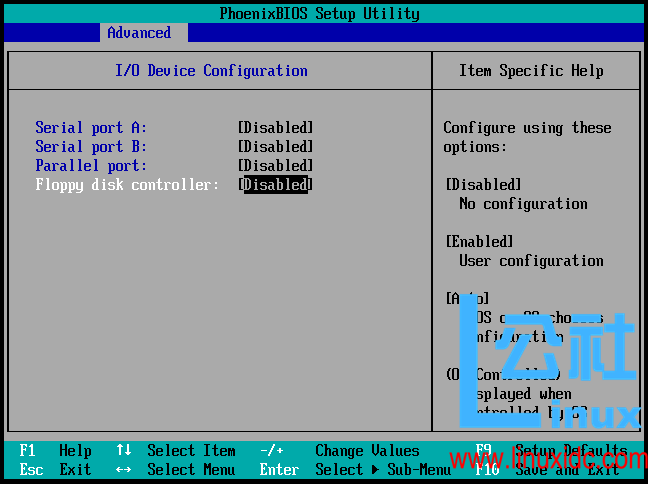Click the Sub-Menu footer label
The height and width of the screenshot is (484, 648).
click(419, 470)
